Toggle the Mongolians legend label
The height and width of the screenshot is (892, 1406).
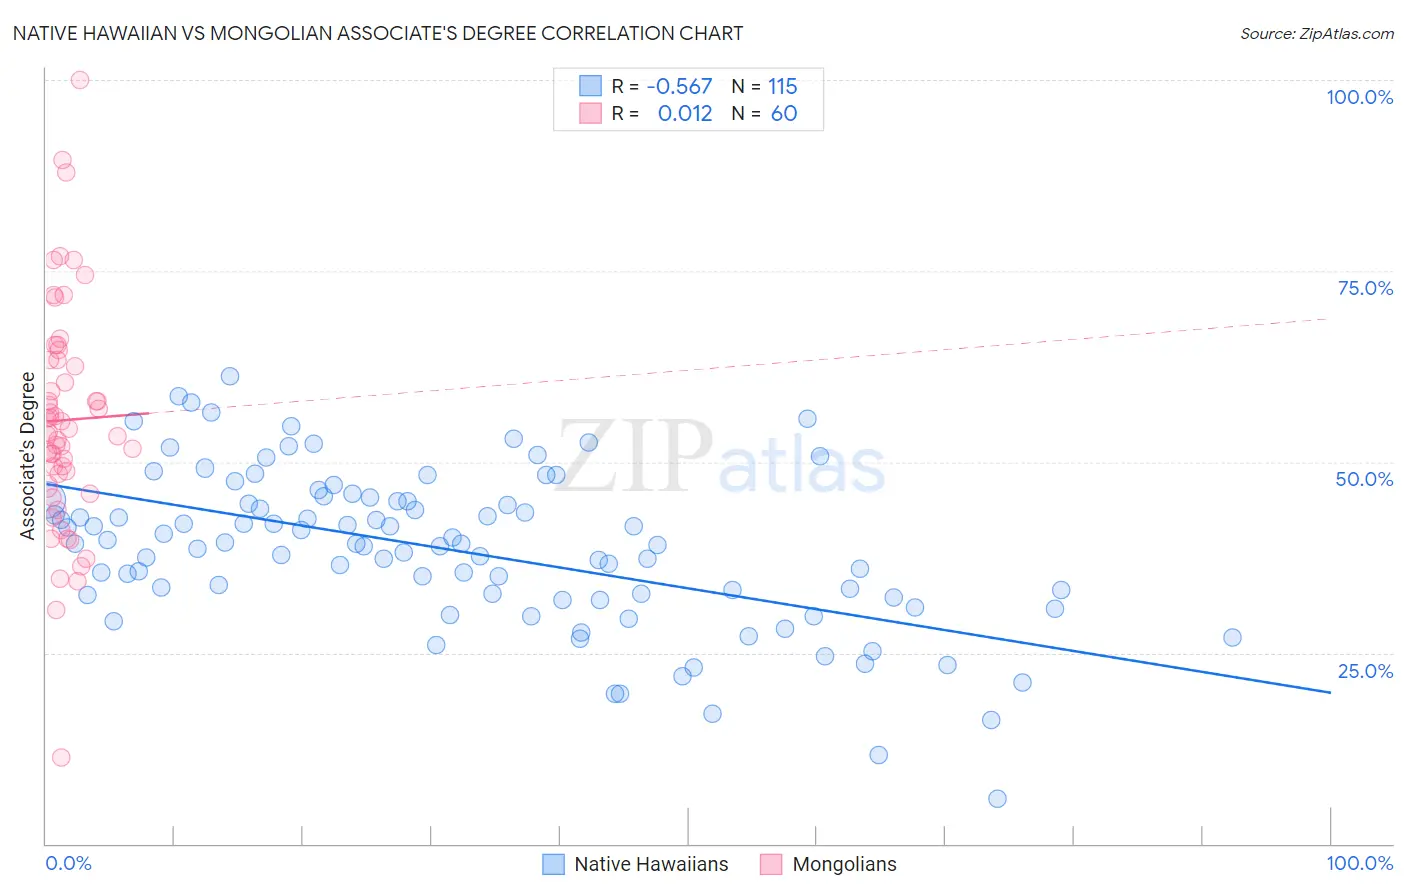click(x=844, y=864)
